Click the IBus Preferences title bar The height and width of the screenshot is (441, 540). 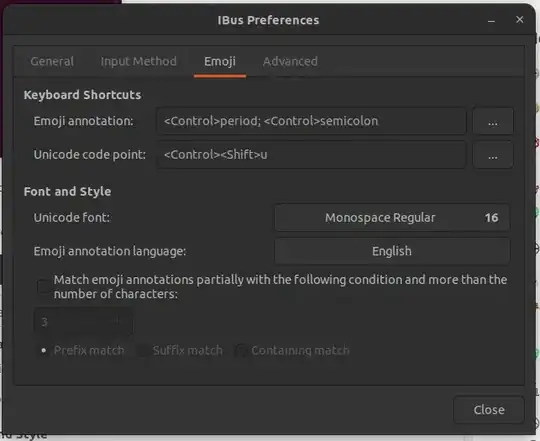268,20
